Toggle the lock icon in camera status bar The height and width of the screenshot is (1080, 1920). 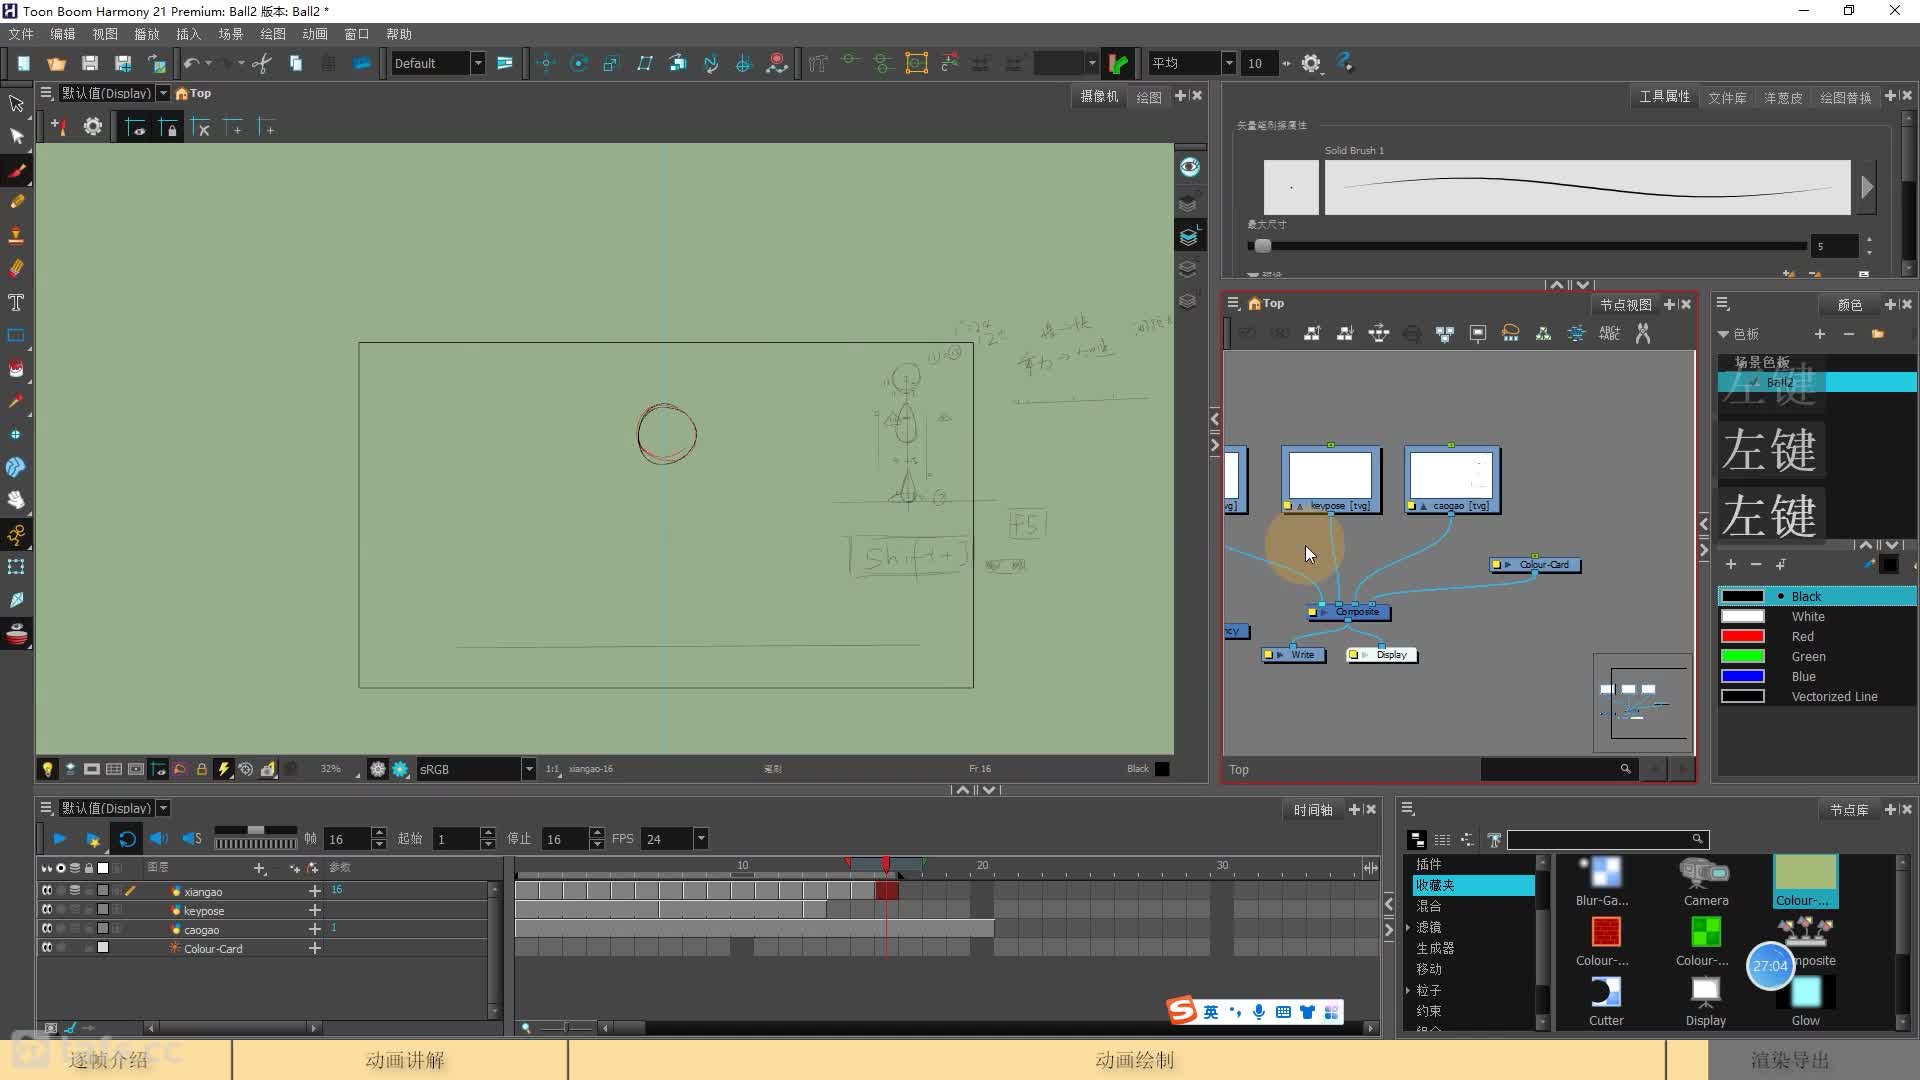pyautogui.click(x=201, y=769)
